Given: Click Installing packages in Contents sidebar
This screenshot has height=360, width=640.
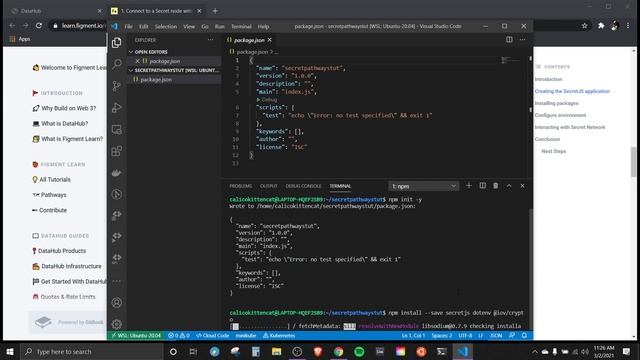Looking at the screenshot, I should (x=556, y=103).
